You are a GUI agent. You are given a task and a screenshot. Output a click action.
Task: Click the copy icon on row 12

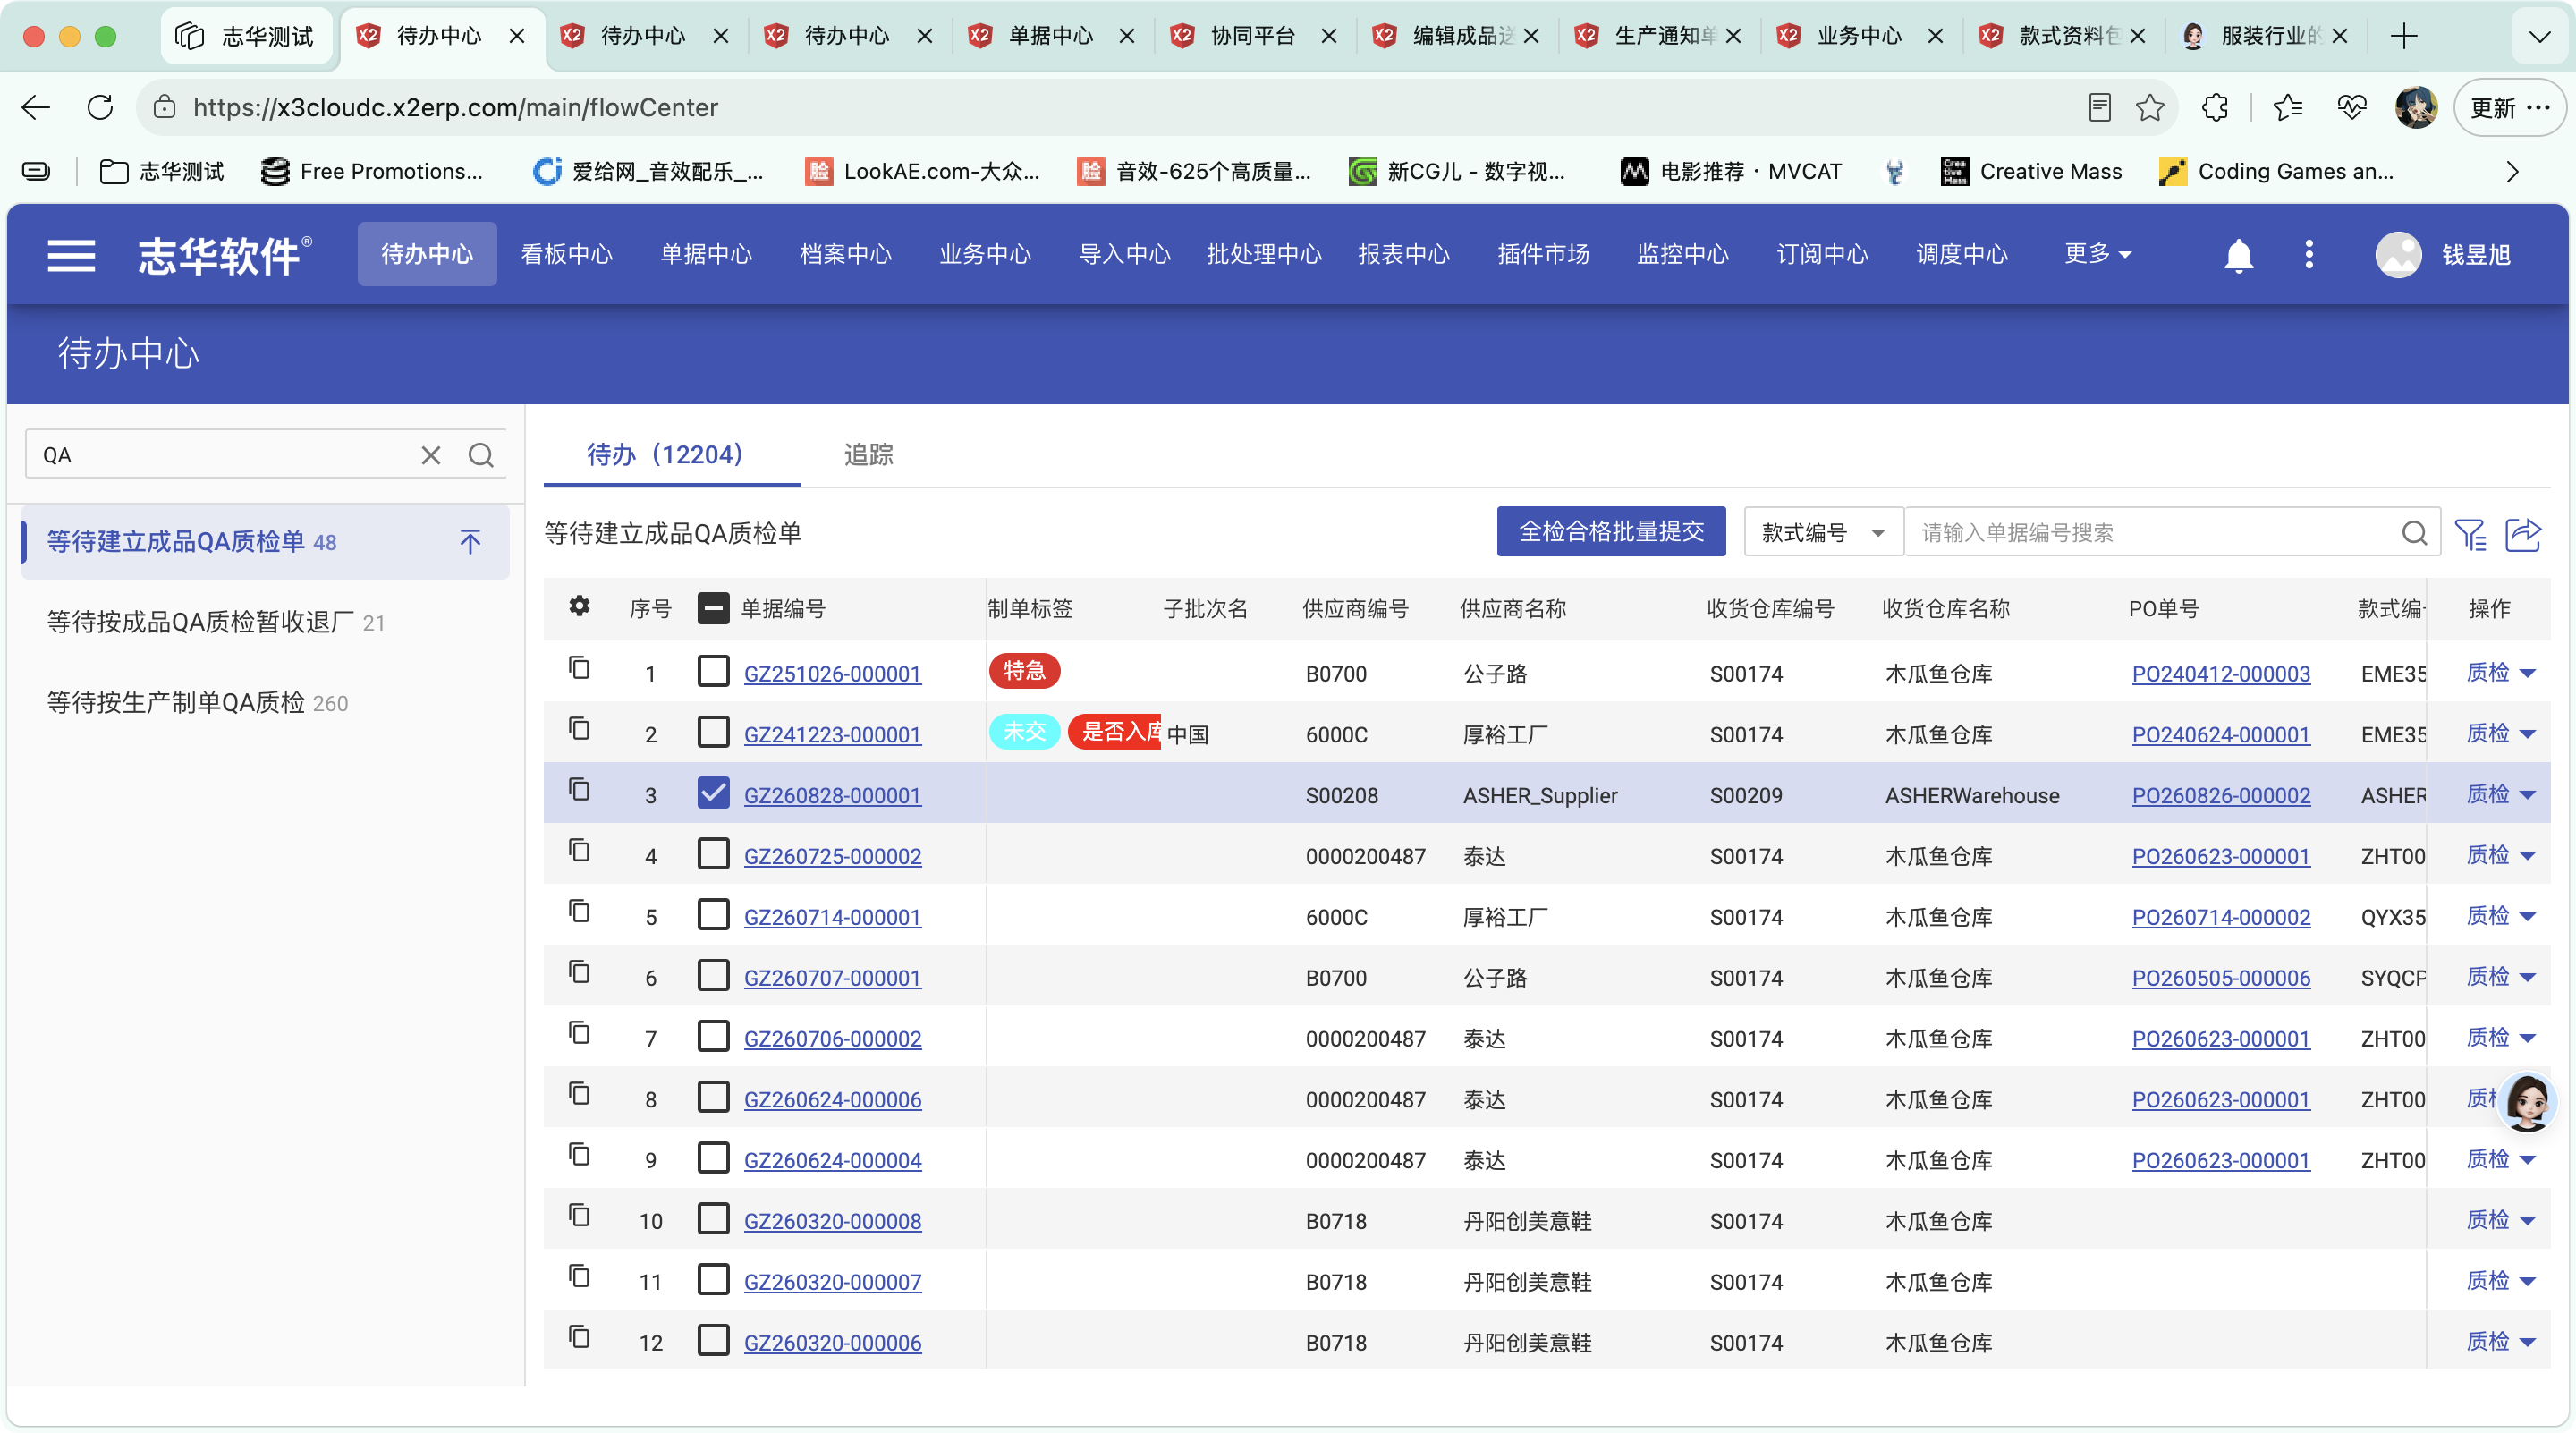click(x=579, y=1336)
